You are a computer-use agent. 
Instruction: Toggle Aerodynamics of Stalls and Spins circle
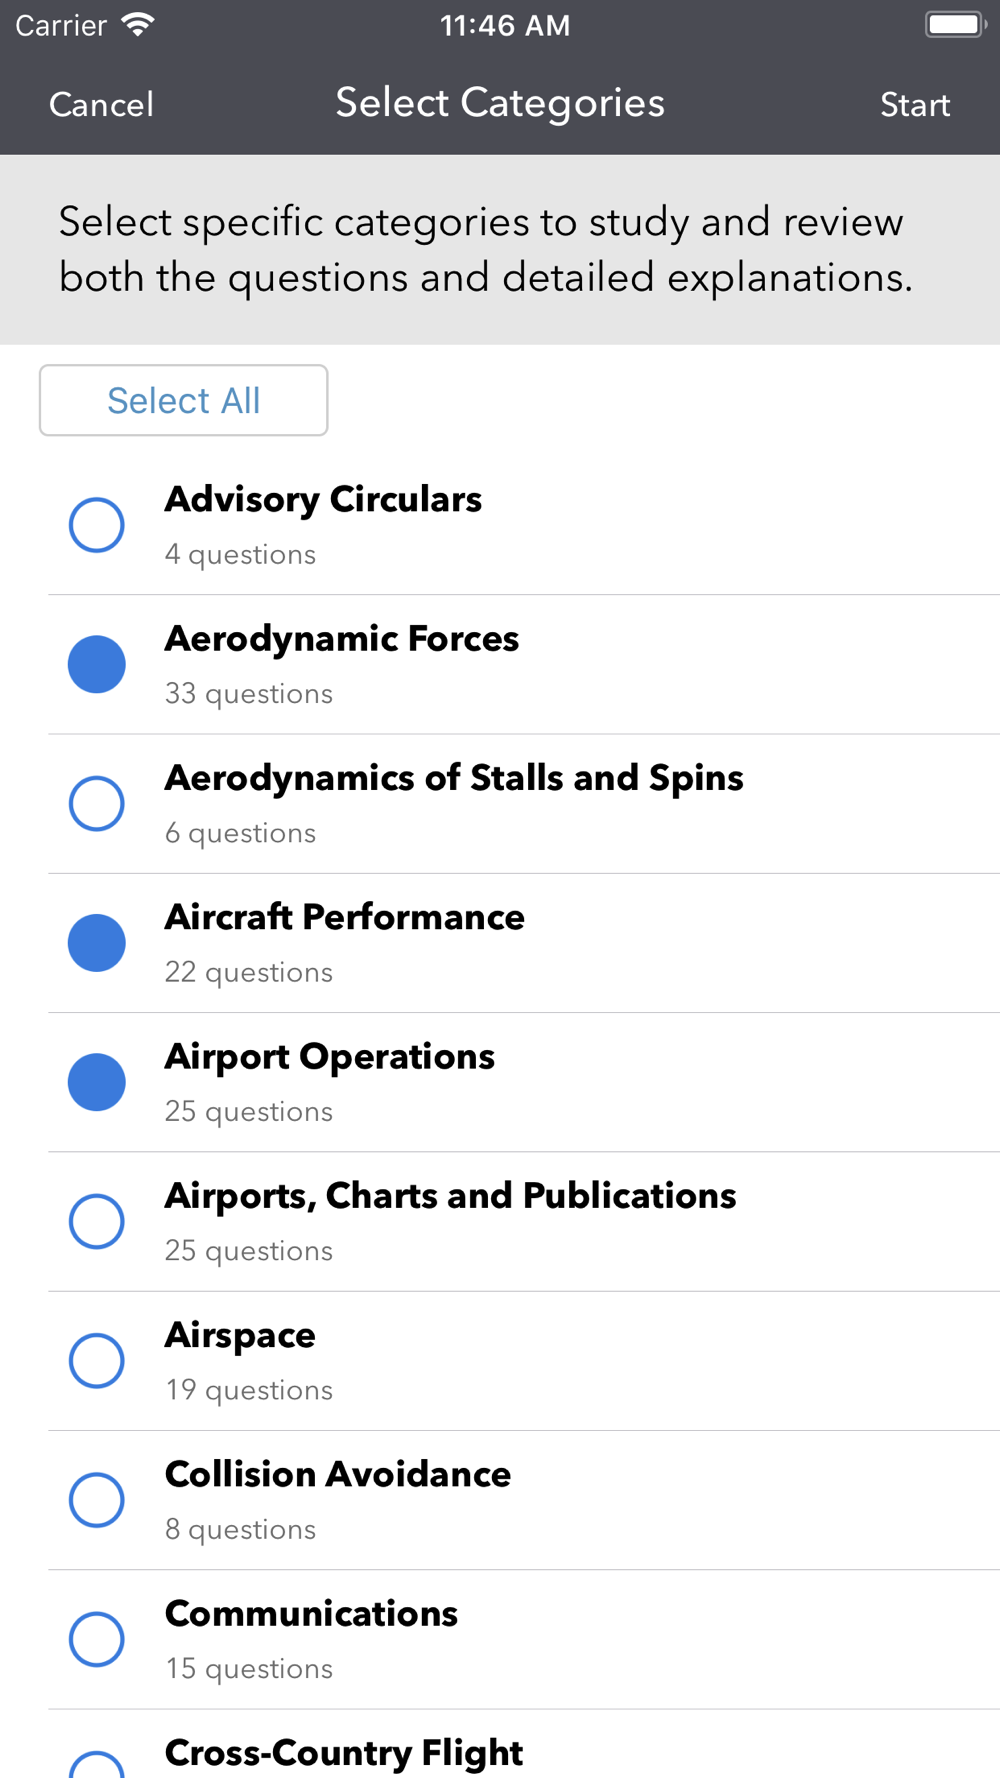(97, 803)
